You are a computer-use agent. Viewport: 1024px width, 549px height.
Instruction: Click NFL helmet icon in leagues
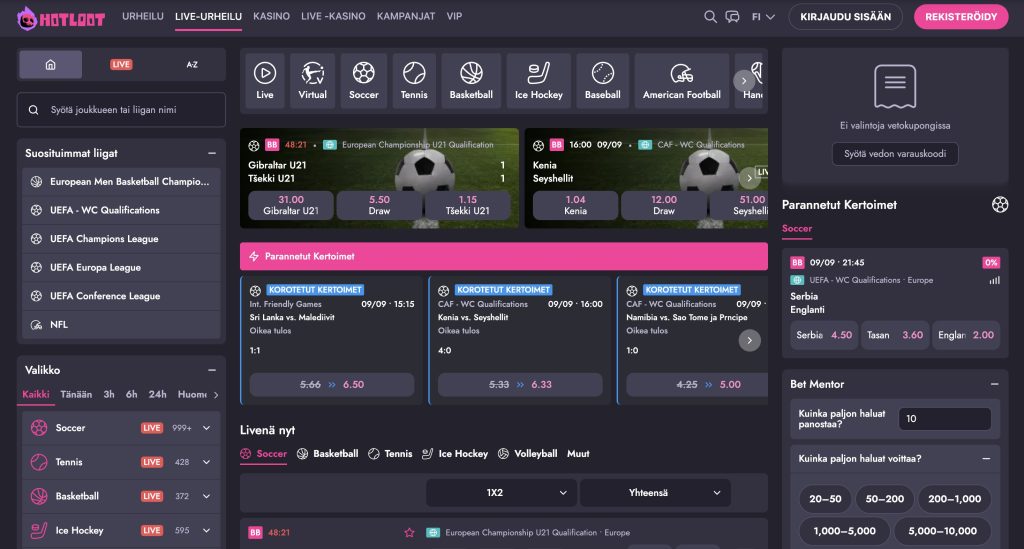pos(37,324)
